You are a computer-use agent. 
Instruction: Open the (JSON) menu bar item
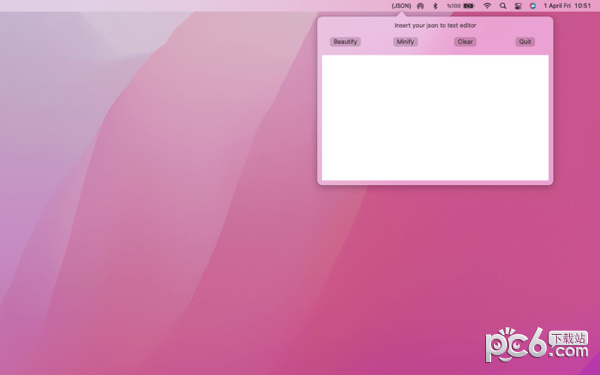[x=401, y=6]
